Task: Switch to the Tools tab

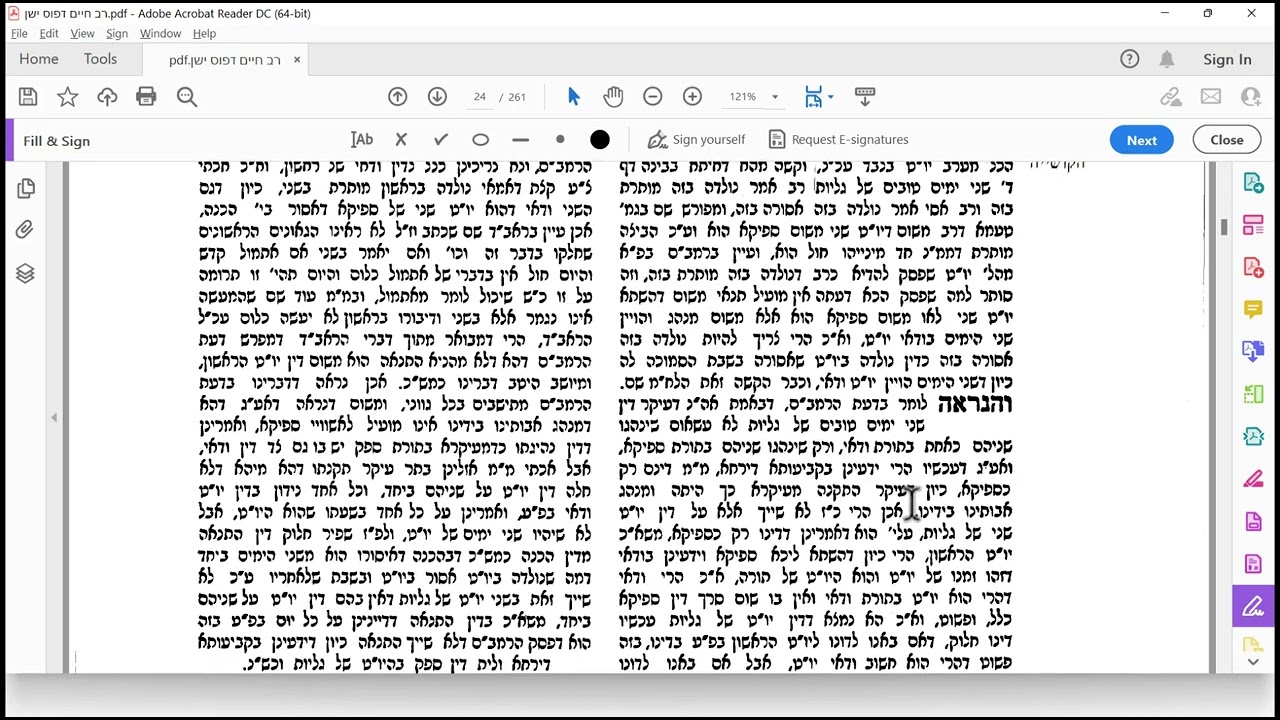Action: click(100, 60)
